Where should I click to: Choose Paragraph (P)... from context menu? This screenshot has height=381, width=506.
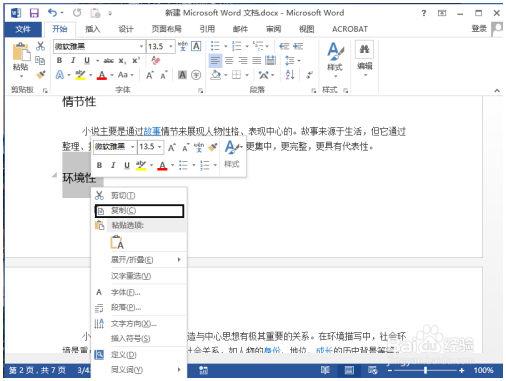coord(139,307)
